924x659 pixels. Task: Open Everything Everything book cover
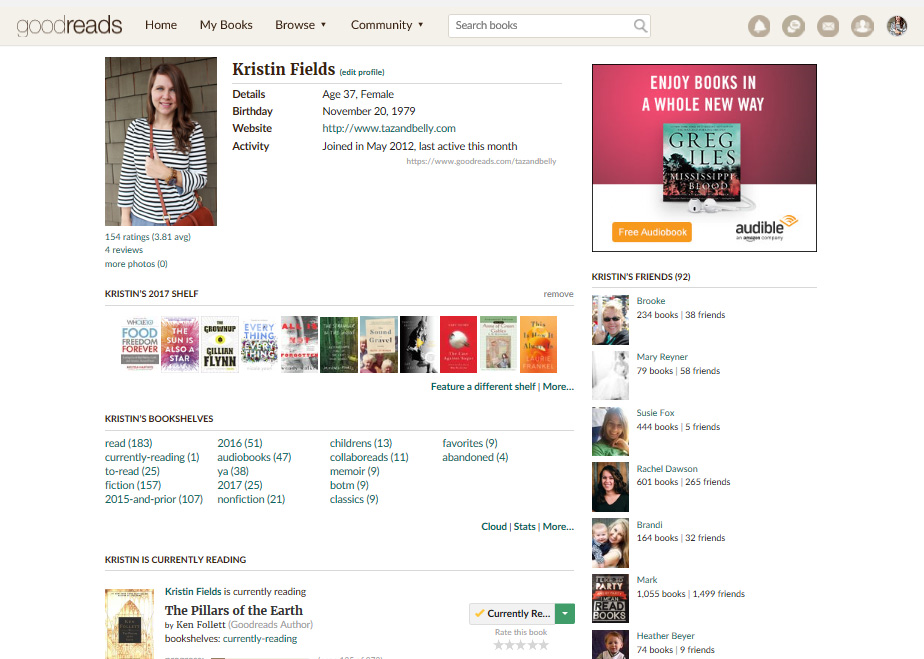coord(259,344)
